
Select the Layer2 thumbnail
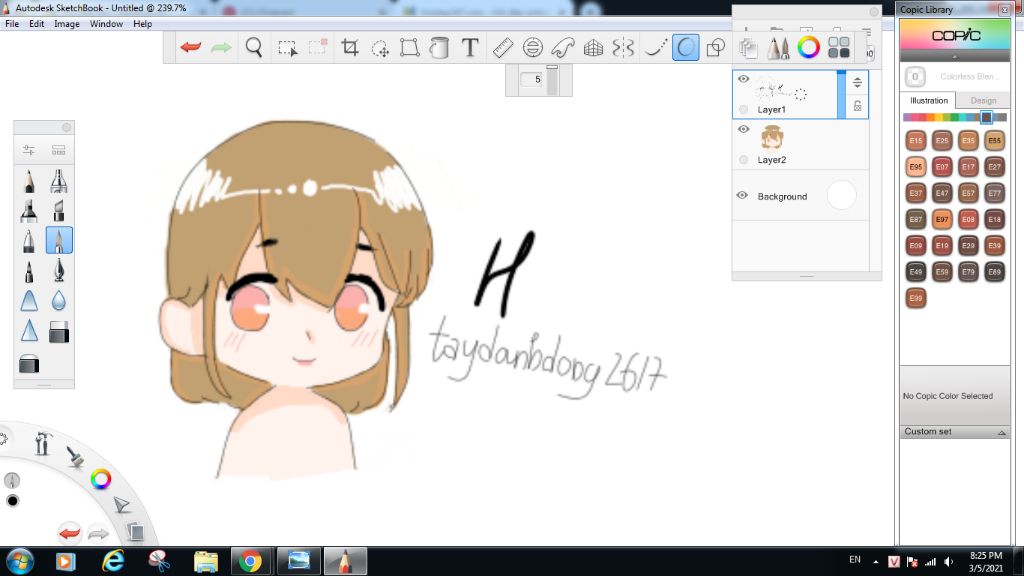(772, 138)
